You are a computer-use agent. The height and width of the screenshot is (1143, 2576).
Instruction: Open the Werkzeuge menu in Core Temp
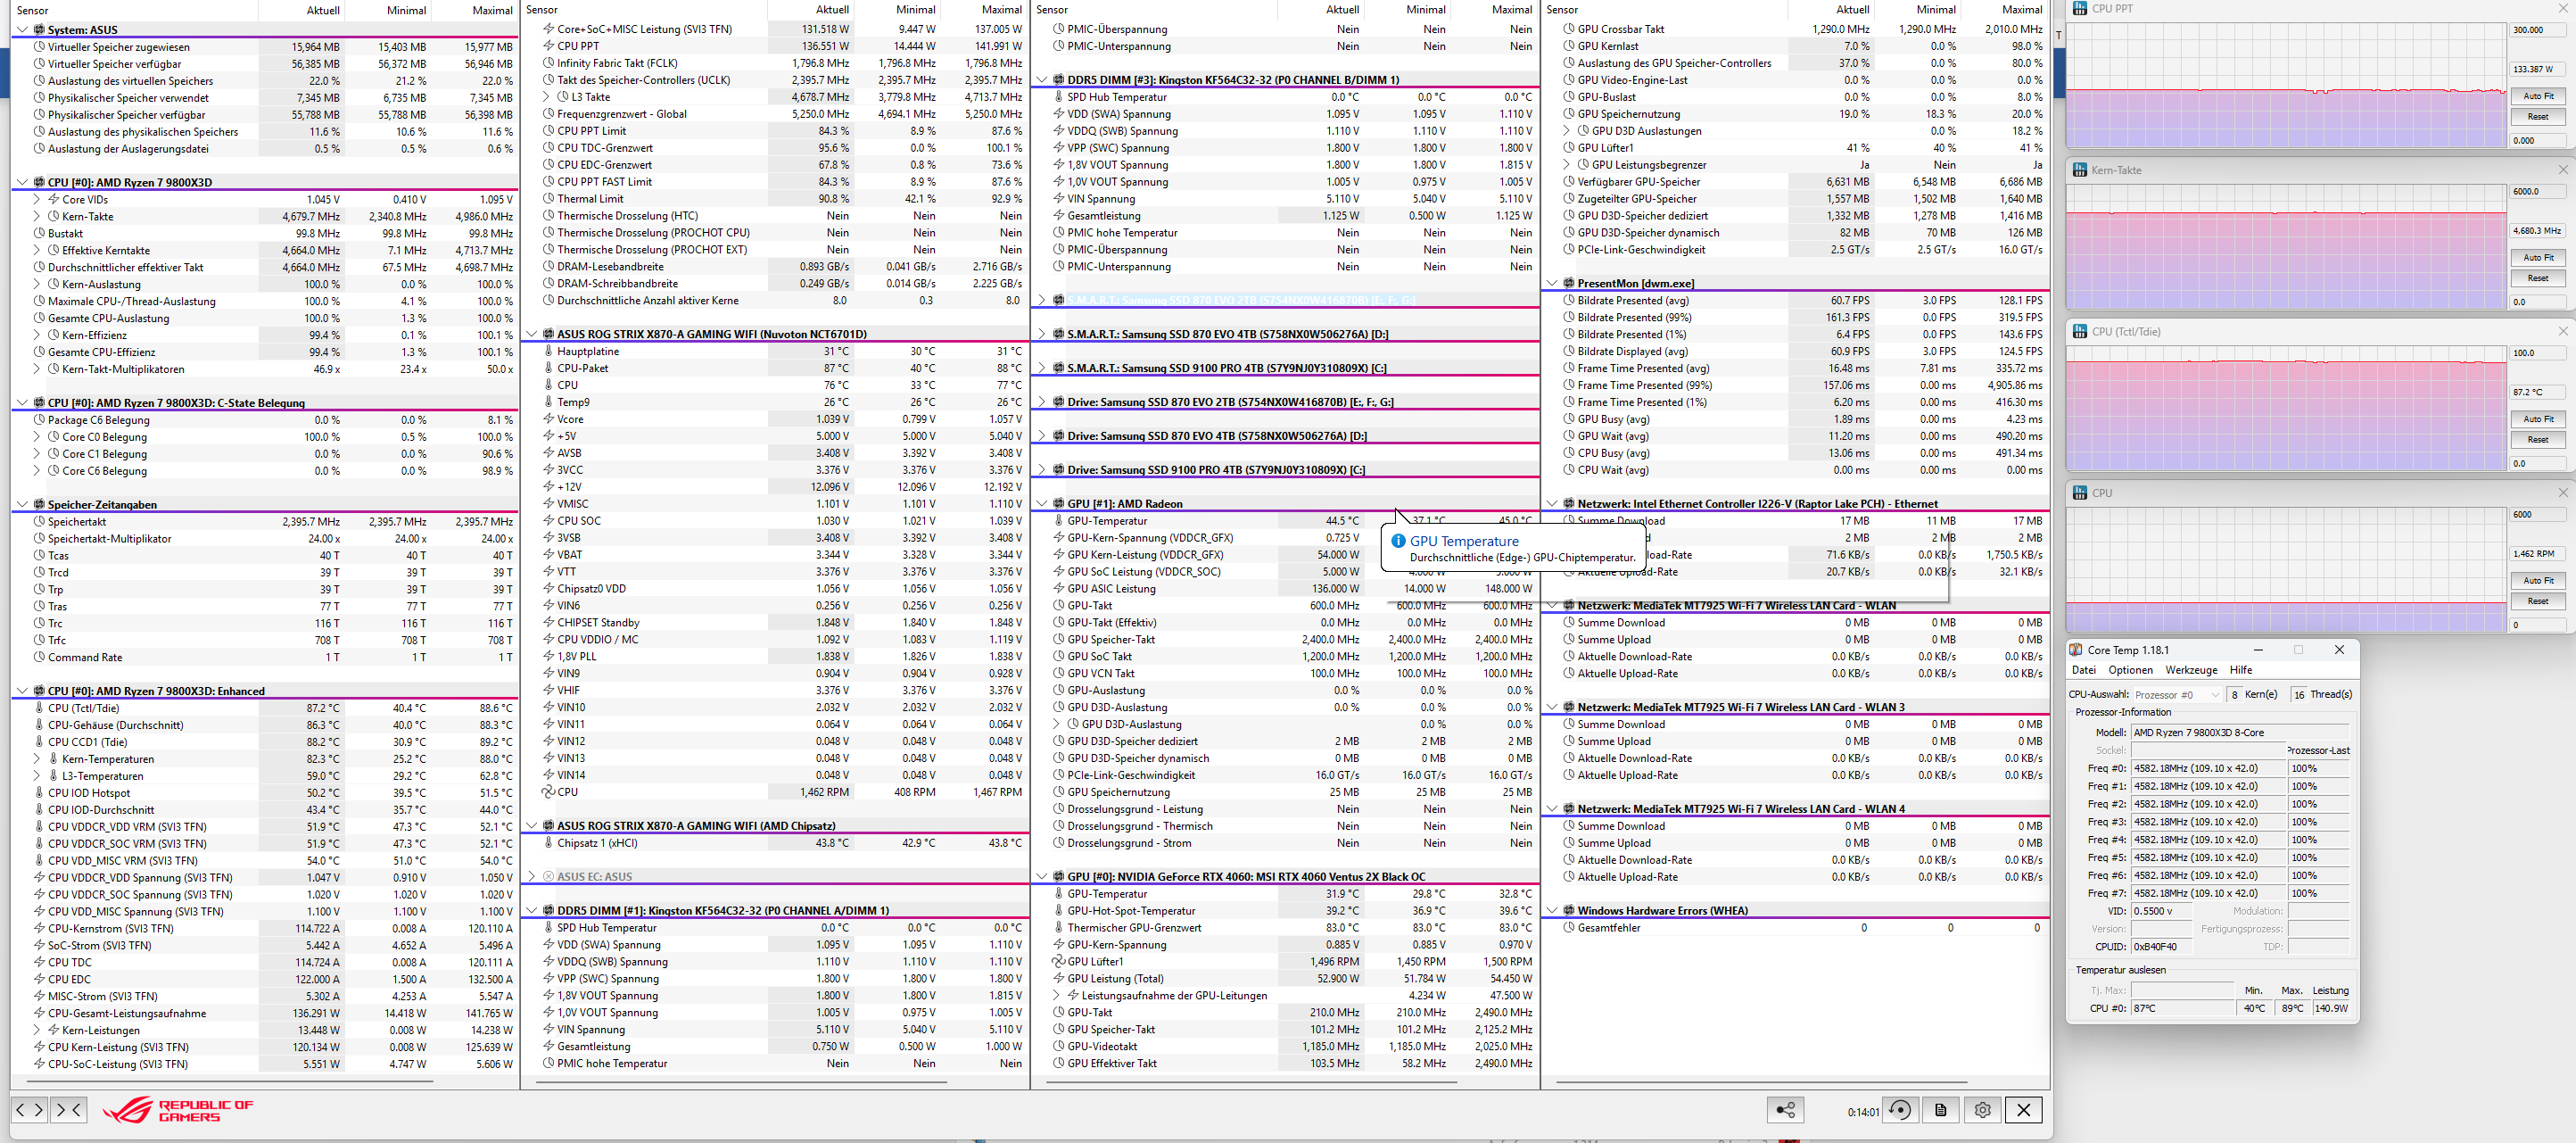2191,670
